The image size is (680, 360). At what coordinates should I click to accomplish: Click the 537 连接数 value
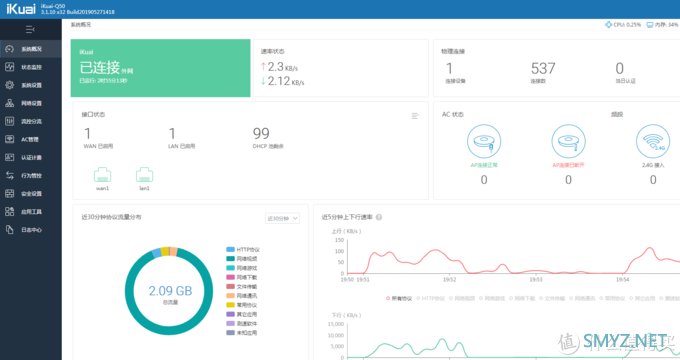[543, 68]
